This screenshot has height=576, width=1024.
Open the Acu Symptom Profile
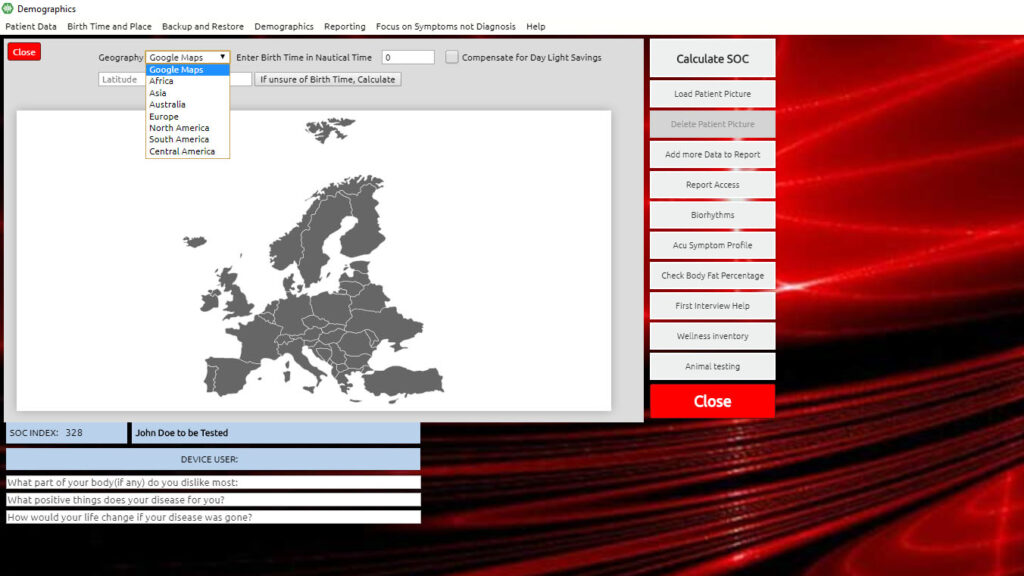(x=712, y=245)
